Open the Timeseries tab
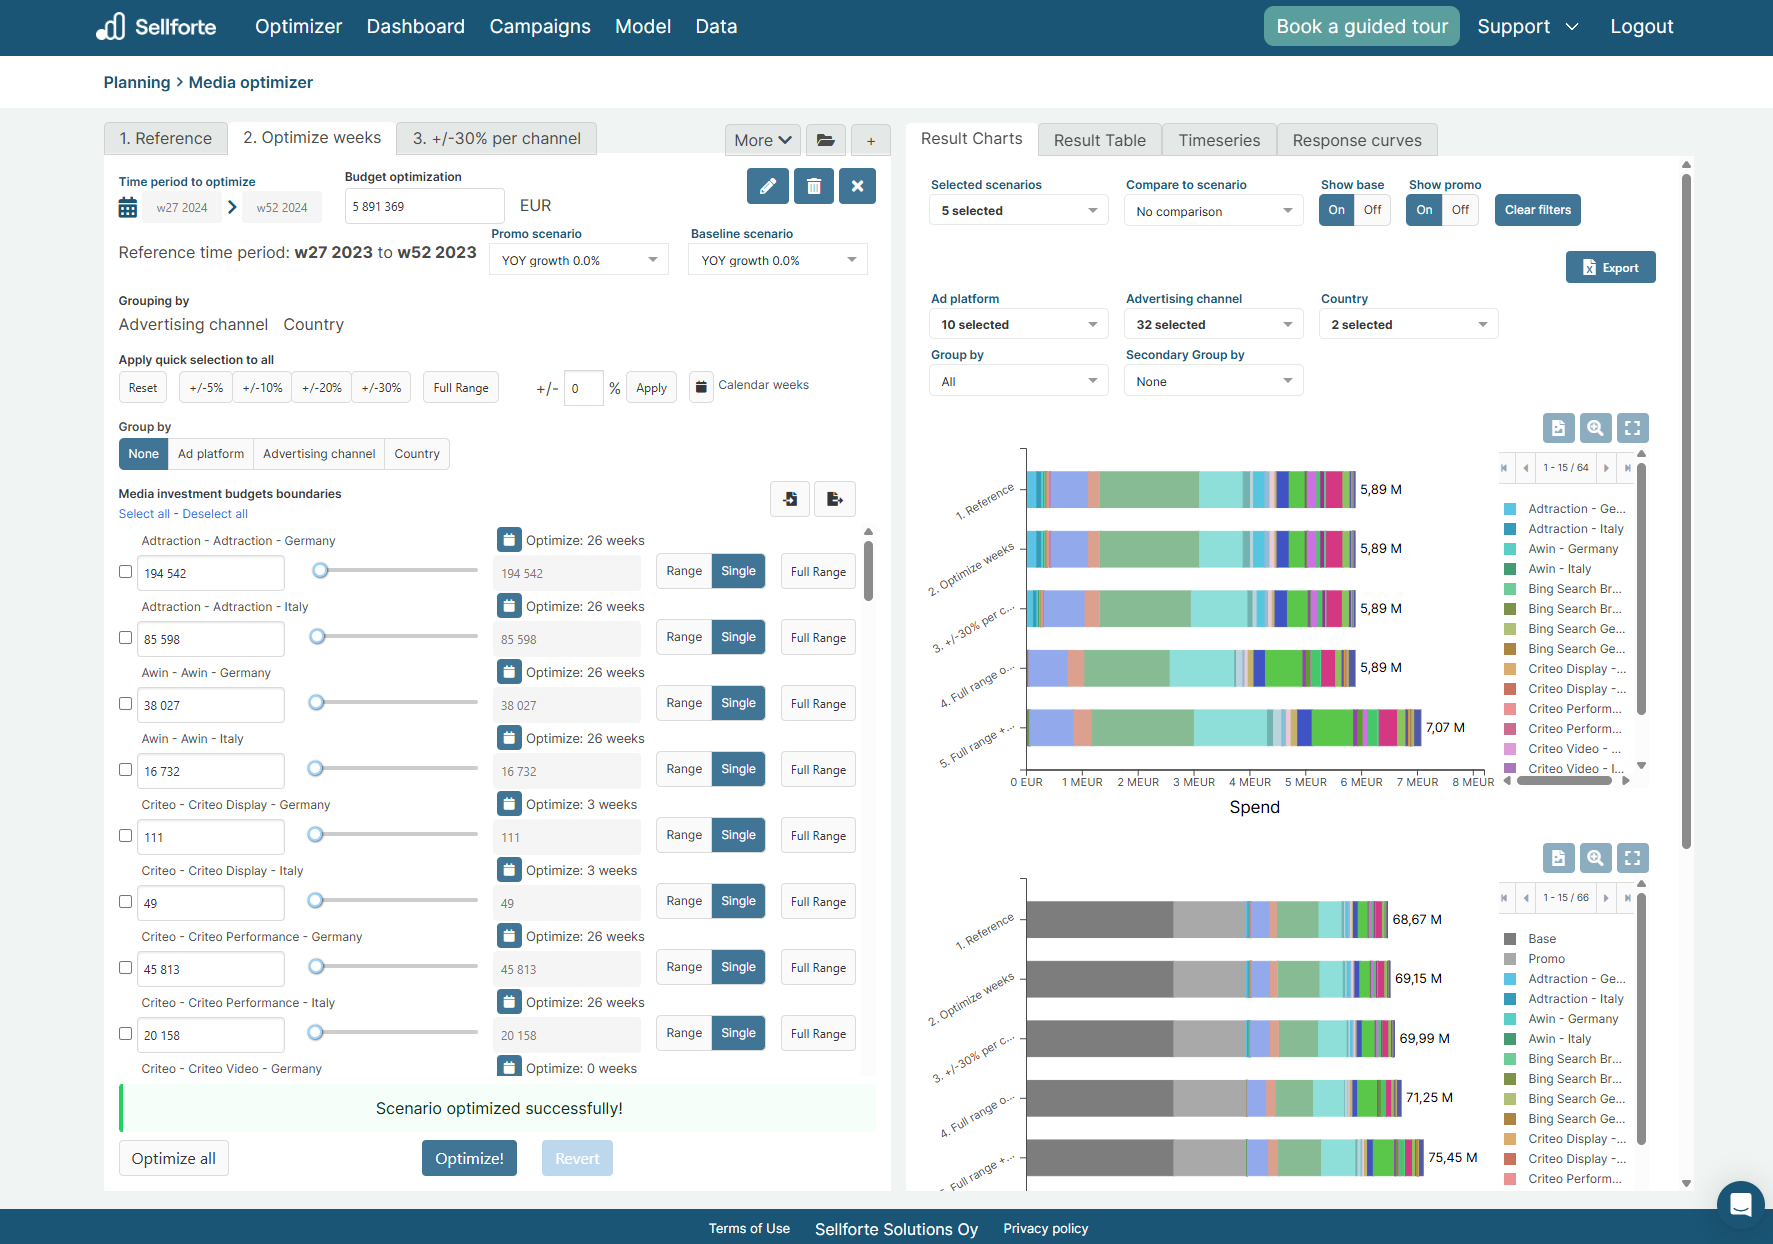1773x1244 pixels. coord(1219,140)
